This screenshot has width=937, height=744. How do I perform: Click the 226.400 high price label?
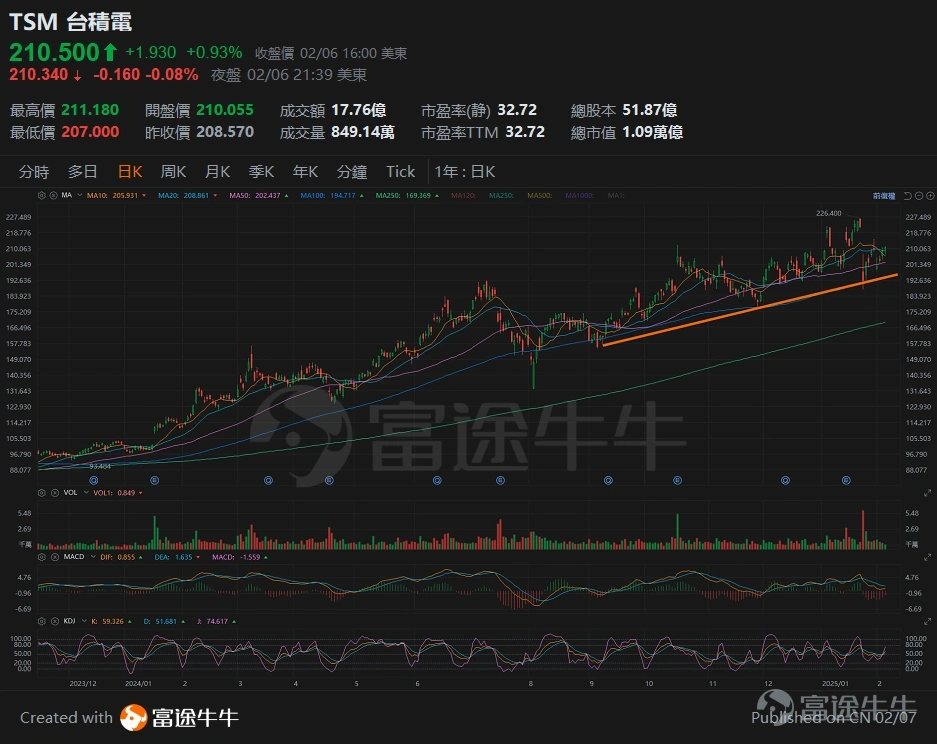pos(828,213)
